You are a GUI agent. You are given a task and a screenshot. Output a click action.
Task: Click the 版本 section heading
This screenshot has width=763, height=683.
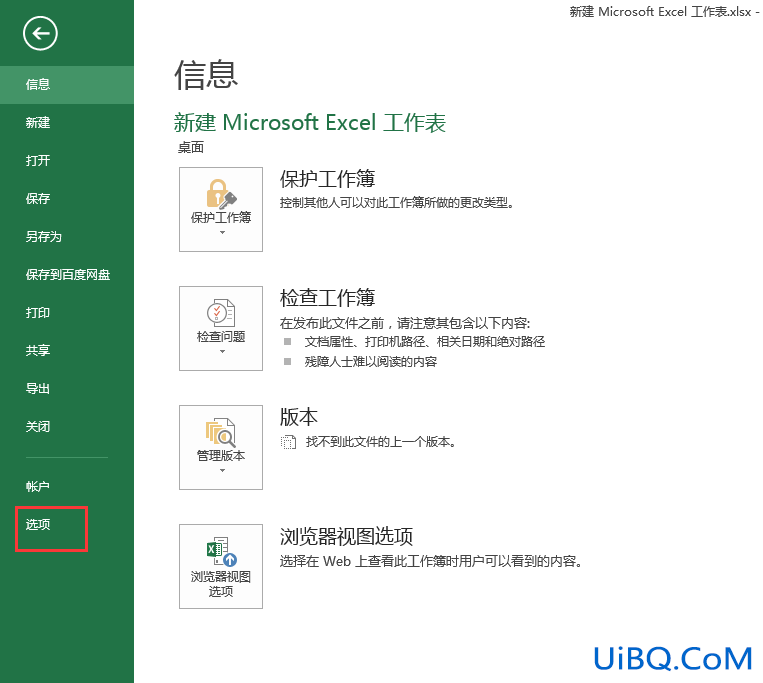click(x=299, y=417)
